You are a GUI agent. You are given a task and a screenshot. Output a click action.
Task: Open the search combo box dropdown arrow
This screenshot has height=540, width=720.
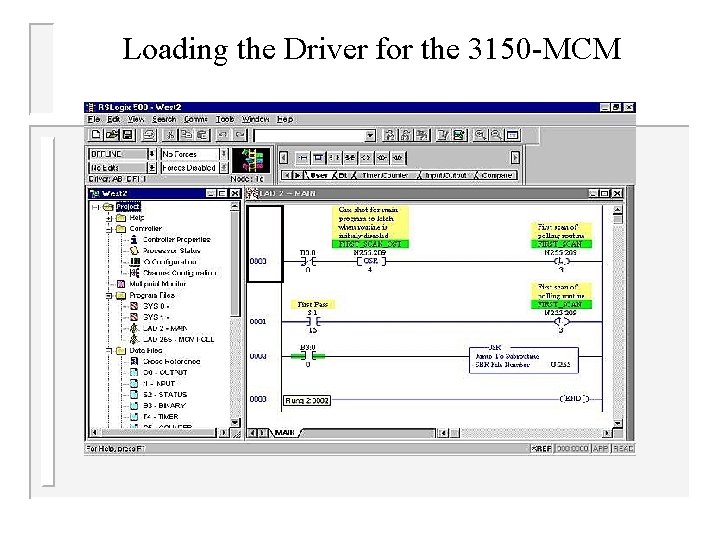370,135
